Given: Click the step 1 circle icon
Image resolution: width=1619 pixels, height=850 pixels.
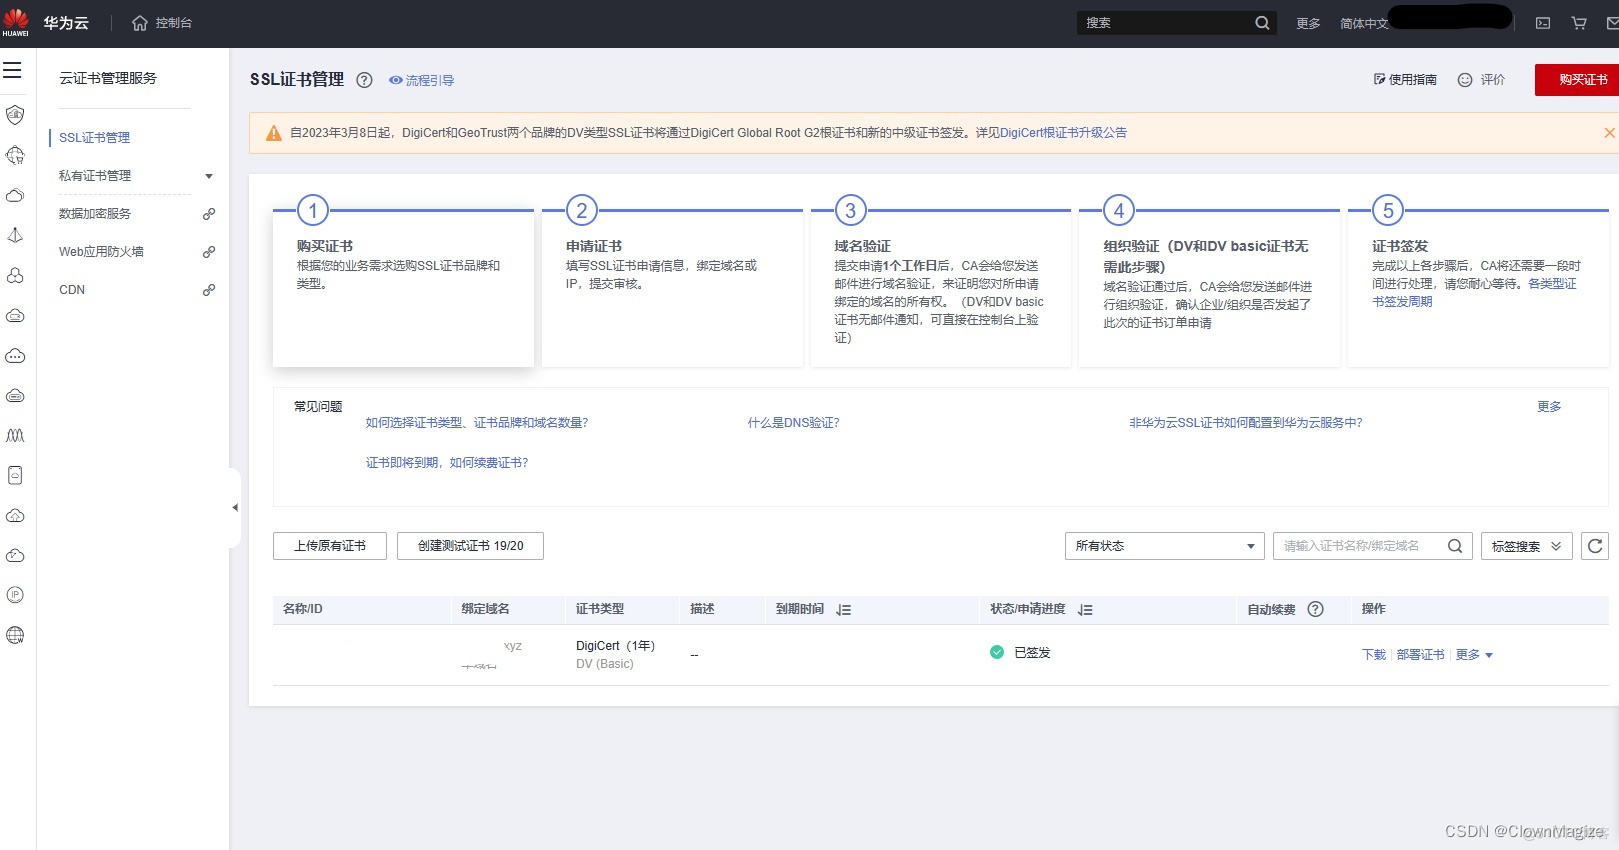Looking at the screenshot, I should tap(313, 210).
